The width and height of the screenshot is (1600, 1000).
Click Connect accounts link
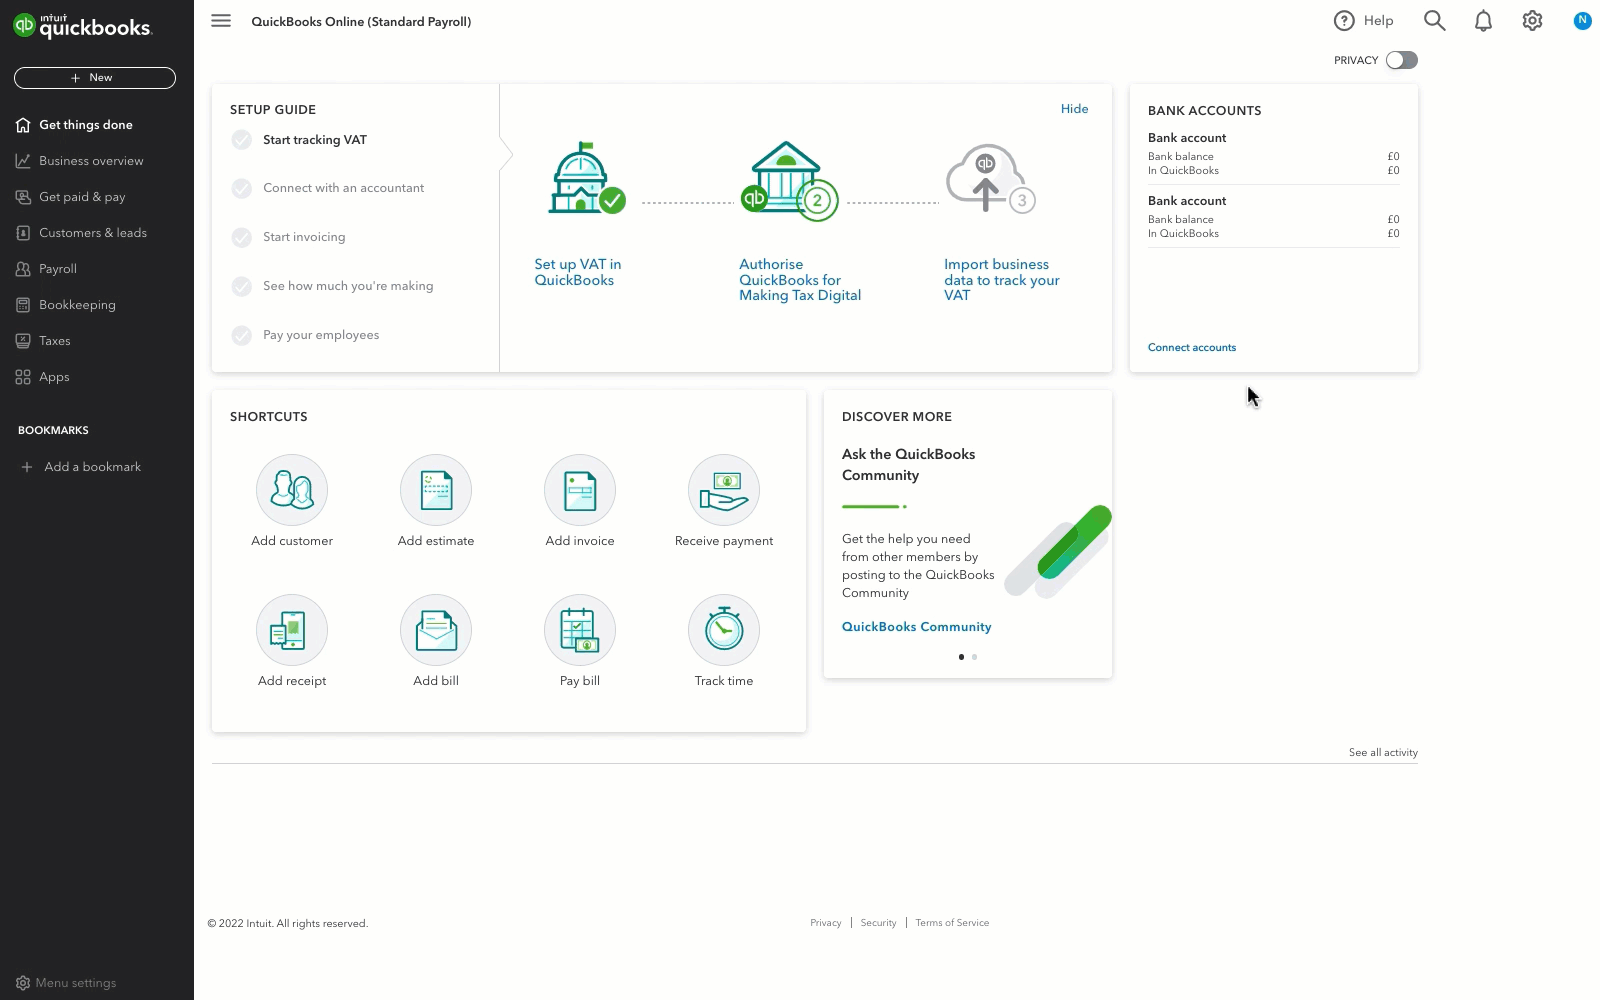click(x=1192, y=348)
